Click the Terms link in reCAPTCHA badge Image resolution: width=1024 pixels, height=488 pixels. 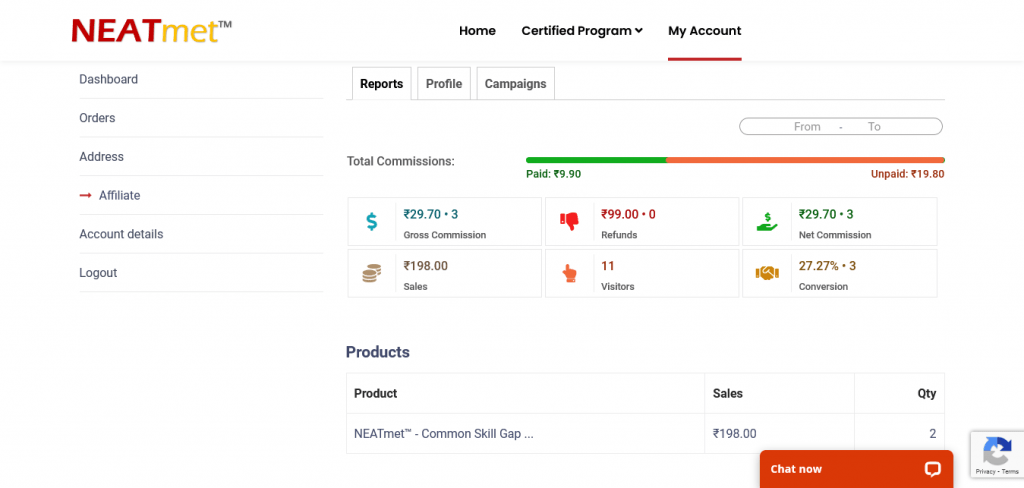[1010, 471]
